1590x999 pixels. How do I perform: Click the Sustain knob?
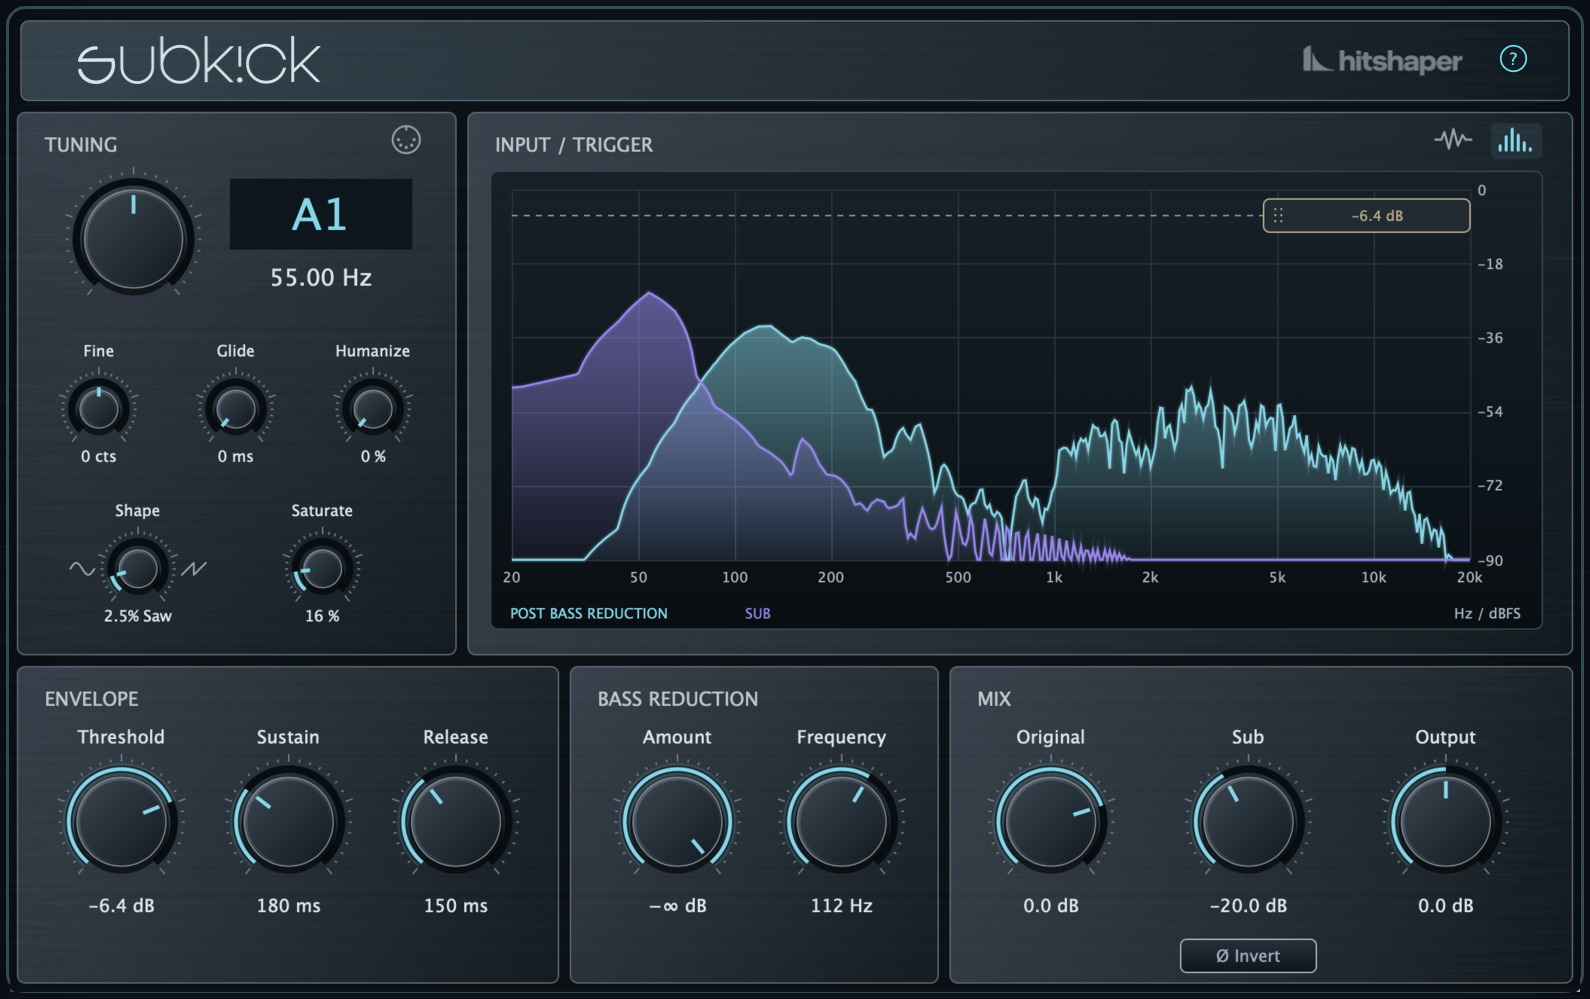point(288,821)
